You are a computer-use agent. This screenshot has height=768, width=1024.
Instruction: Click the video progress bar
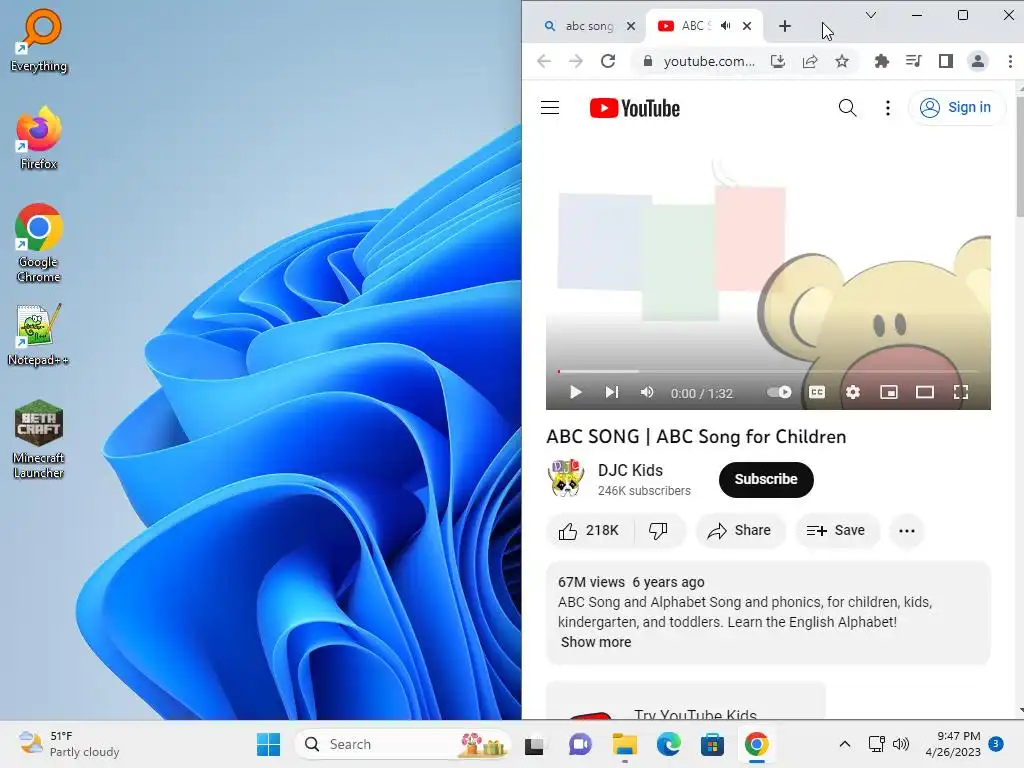pos(768,372)
